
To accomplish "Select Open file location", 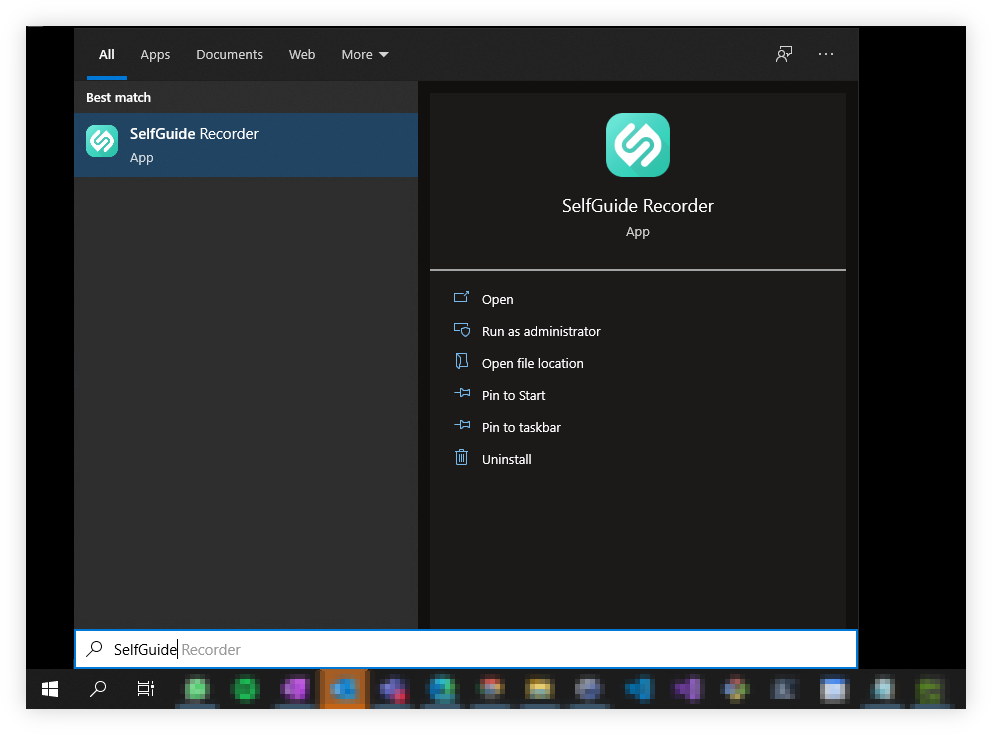I will [x=533, y=363].
